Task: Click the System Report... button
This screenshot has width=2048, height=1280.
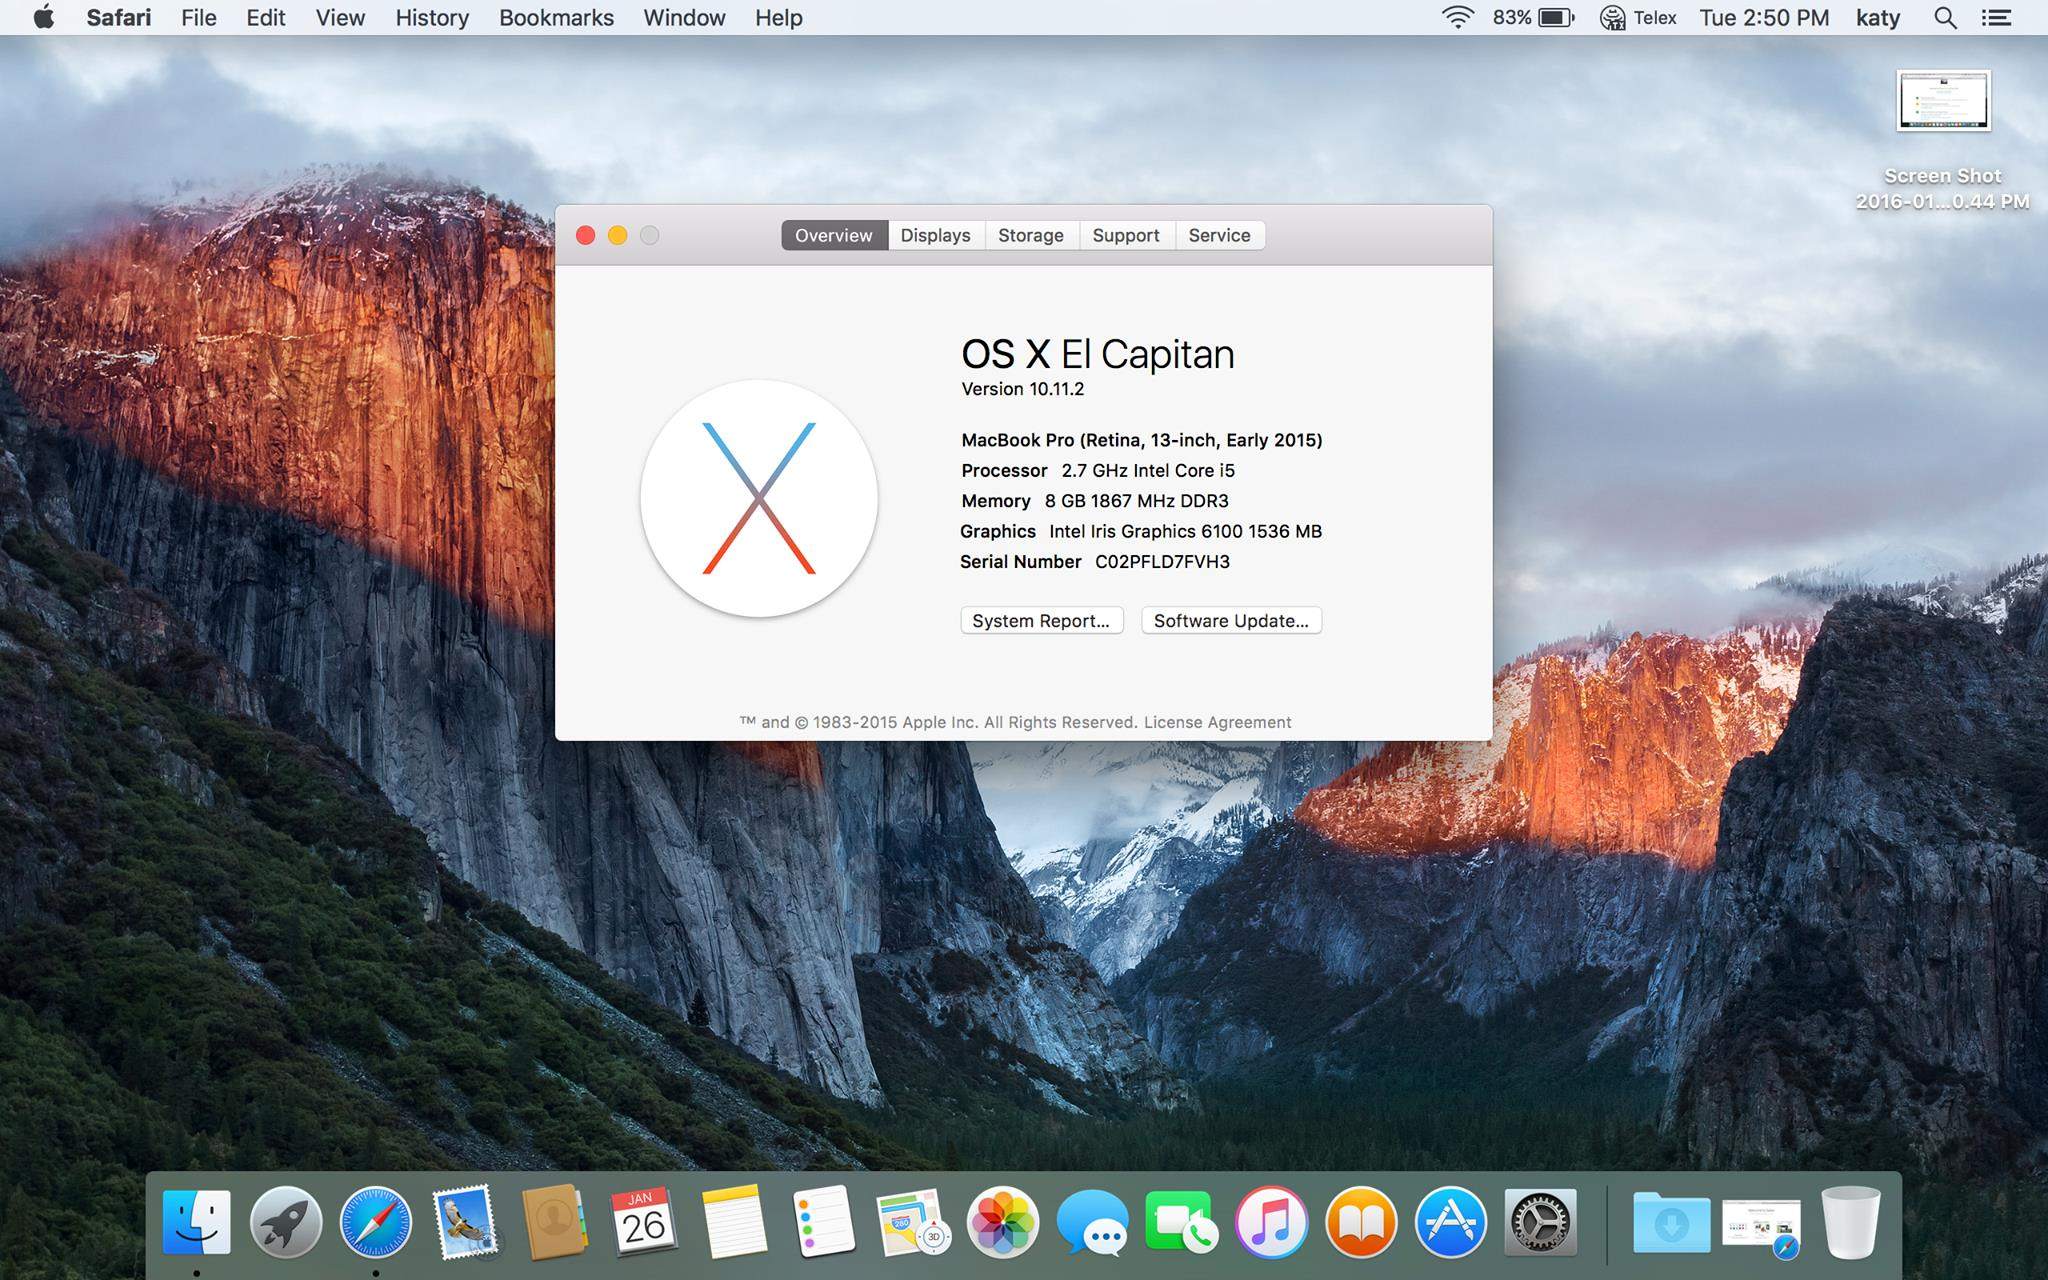Action: 1041,621
